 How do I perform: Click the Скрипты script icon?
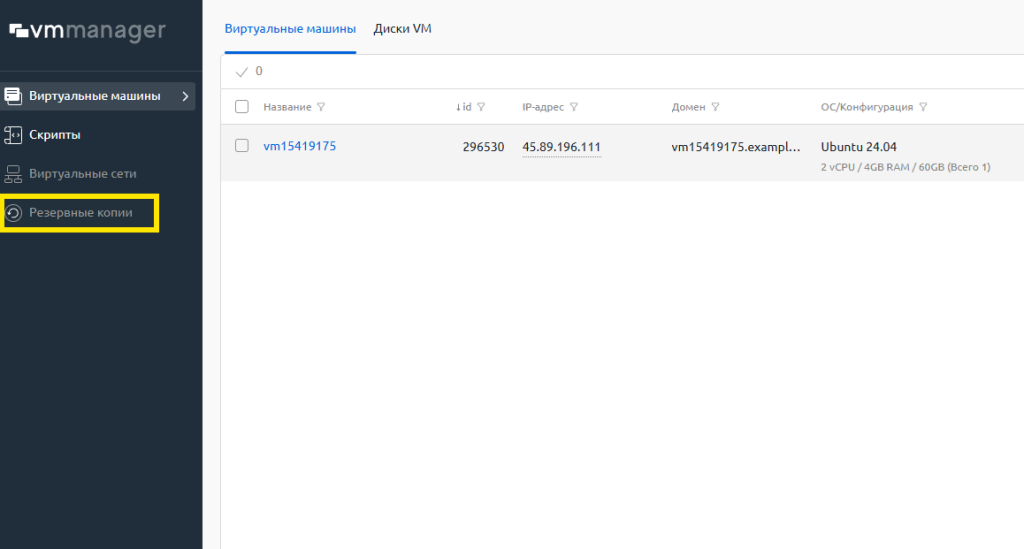pos(14,135)
